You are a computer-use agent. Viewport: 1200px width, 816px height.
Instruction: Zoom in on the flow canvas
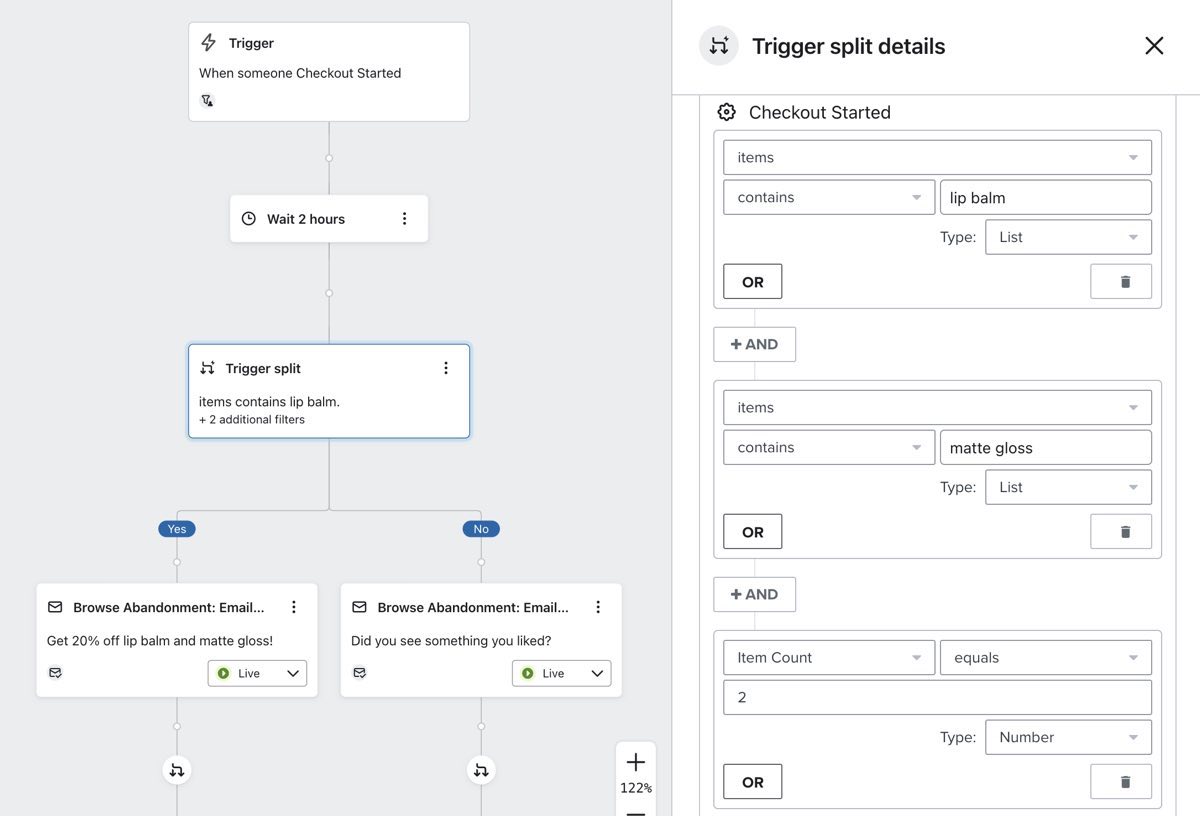click(635, 763)
